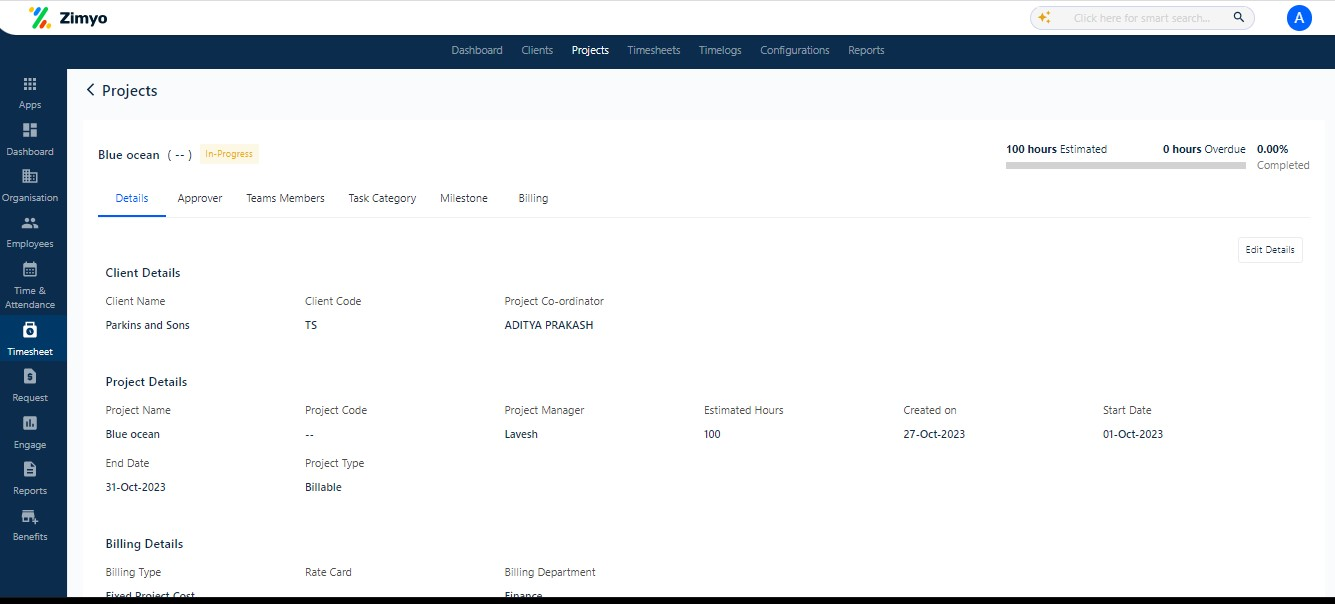Click the Edit Details button
The image size is (1335, 604).
click(x=1270, y=250)
